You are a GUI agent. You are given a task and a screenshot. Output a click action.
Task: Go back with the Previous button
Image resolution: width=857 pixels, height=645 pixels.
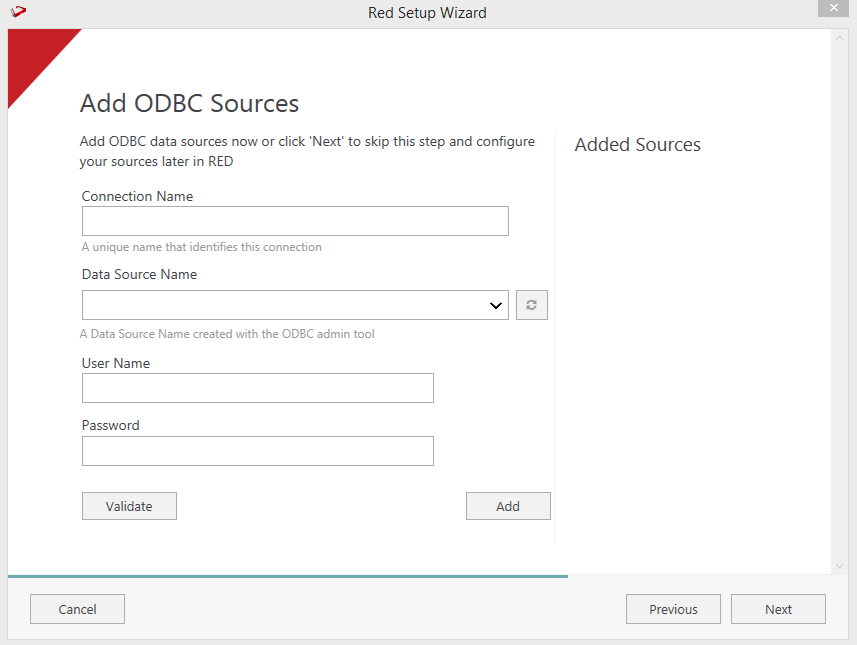coord(673,609)
